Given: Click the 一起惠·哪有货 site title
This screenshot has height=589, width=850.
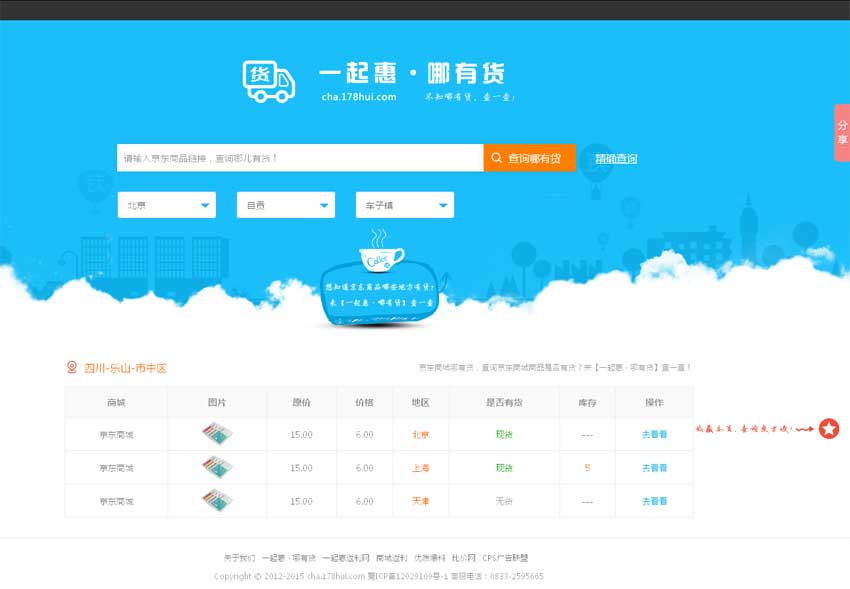Looking at the screenshot, I should click(412, 73).
